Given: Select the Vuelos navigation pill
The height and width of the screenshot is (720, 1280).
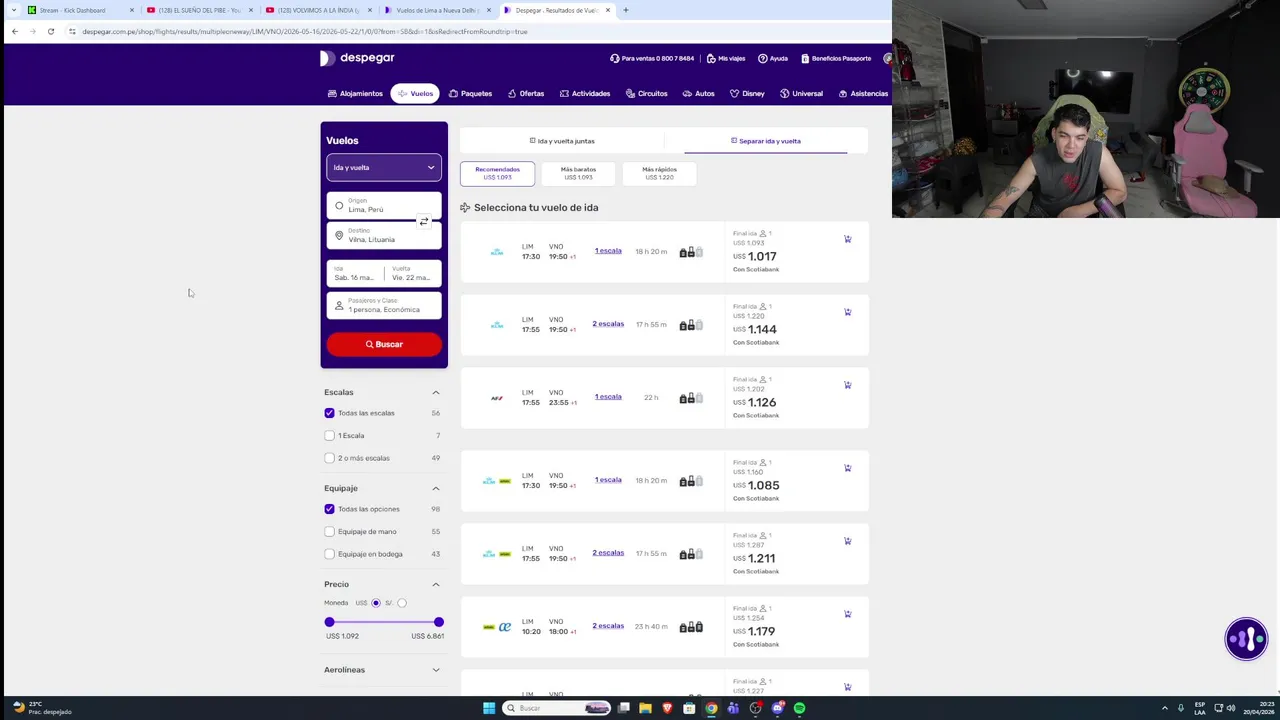Looking at the screenshot, I should (x=415, y=94).
